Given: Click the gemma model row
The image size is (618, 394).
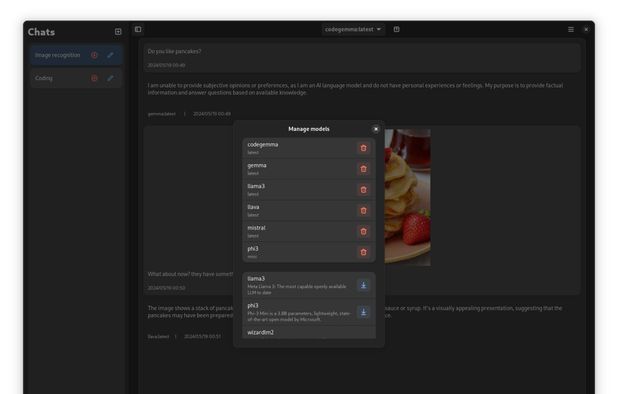Looking at the screenshot, I should pos(309,169).
